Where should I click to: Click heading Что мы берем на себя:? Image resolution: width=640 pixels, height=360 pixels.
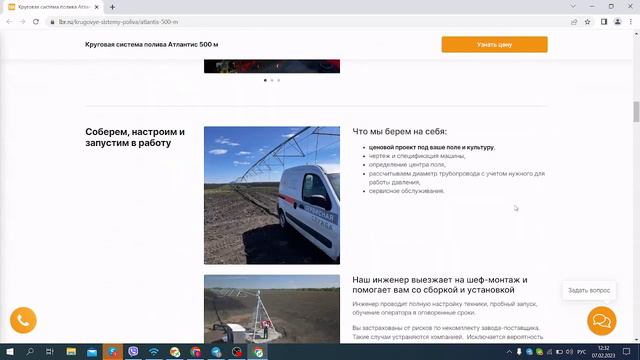[x=400, y=131]
